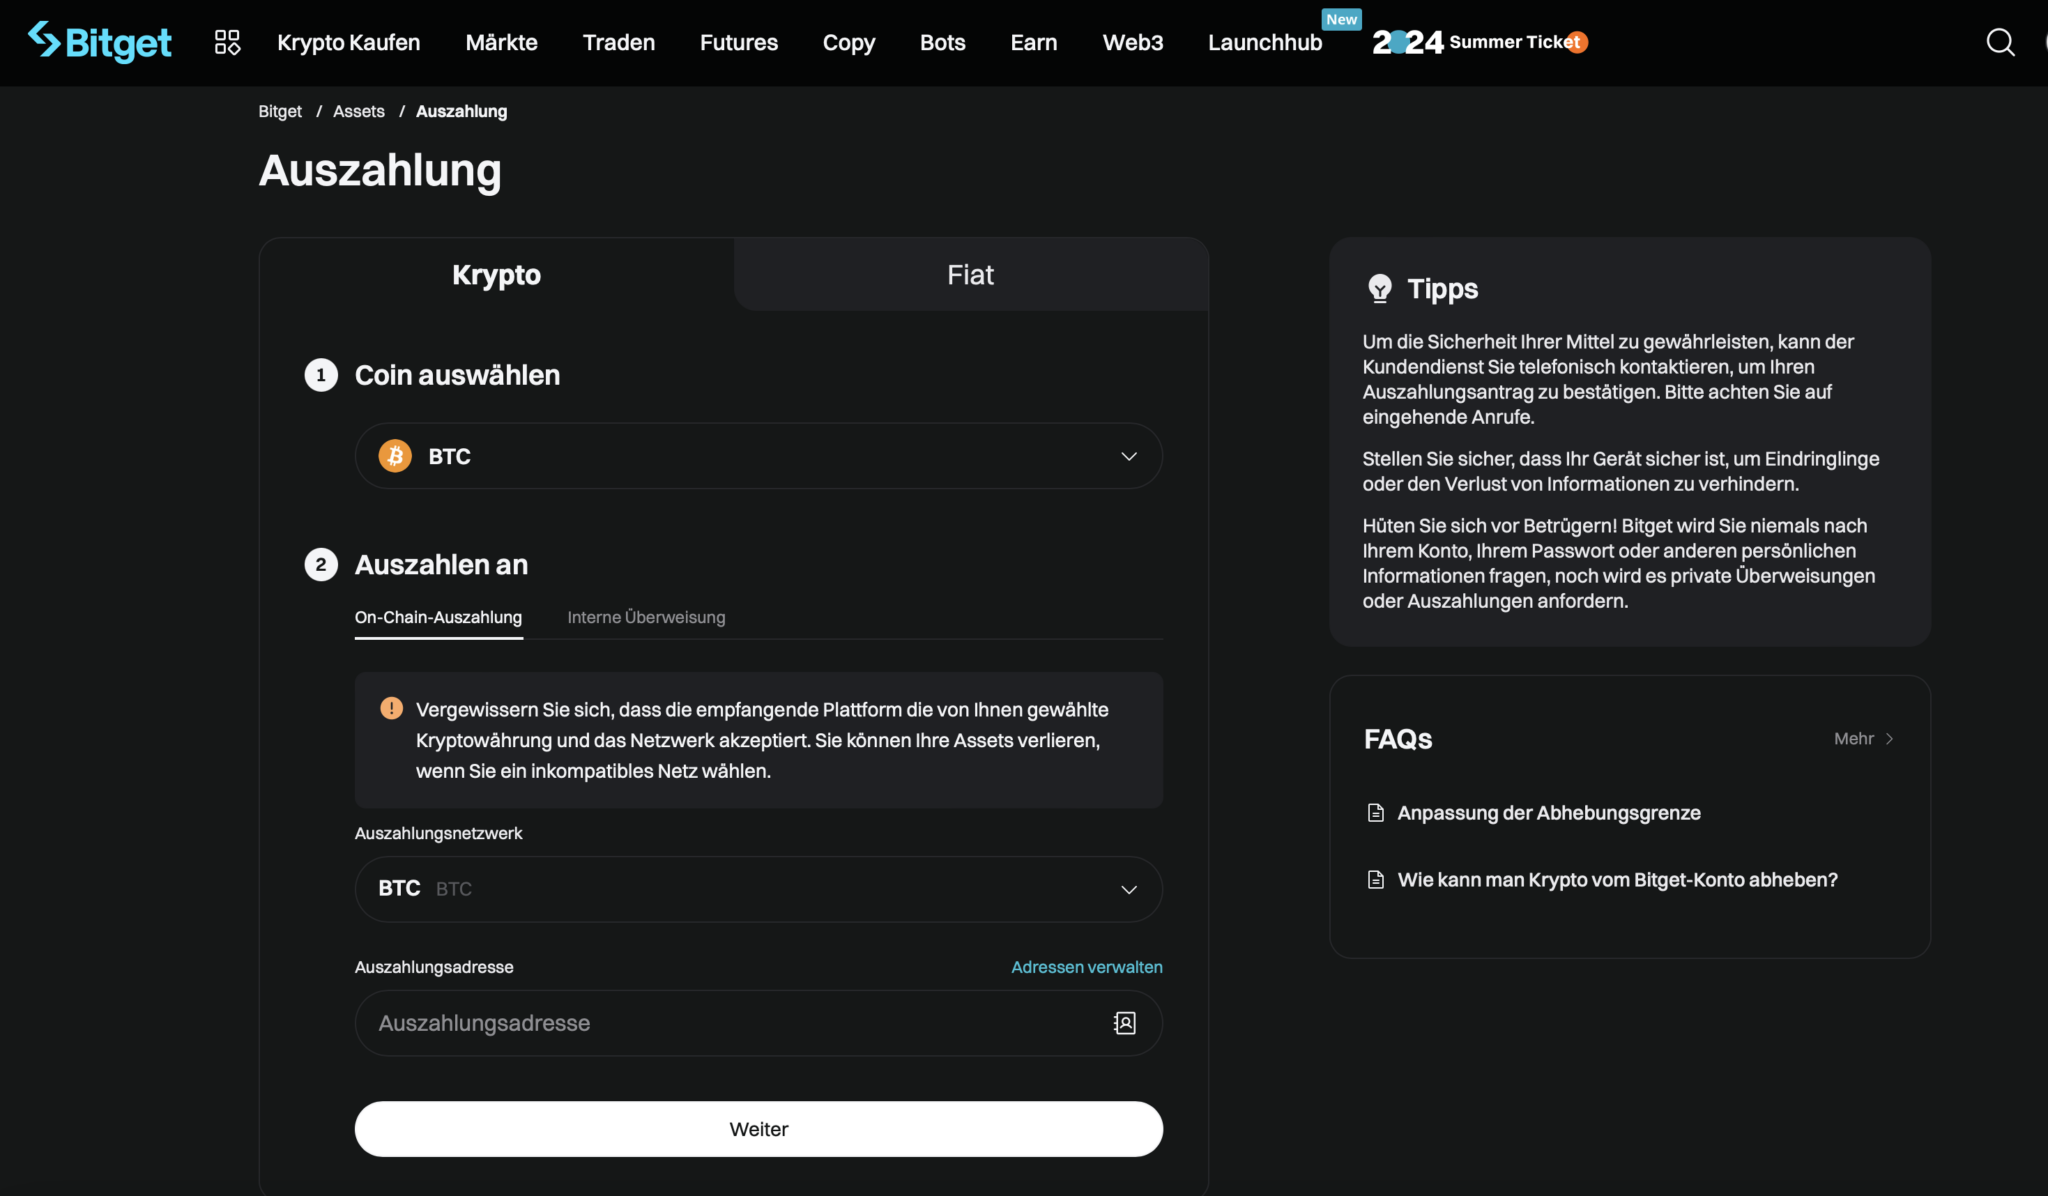The image size is (2048, 1196).
Task: Click the Bitcoin coin icon
Action: tap(395, 456)
